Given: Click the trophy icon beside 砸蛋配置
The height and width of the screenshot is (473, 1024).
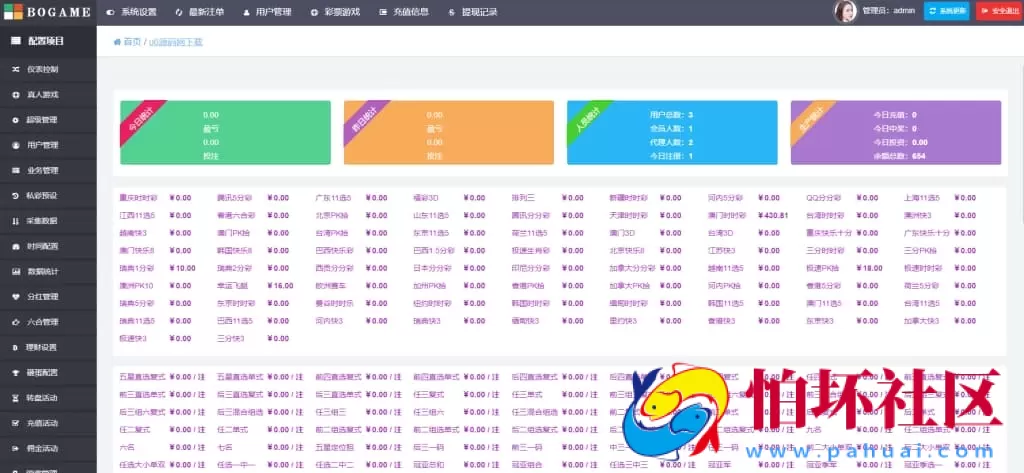Looking at the screenshot, I should point(15,372).
